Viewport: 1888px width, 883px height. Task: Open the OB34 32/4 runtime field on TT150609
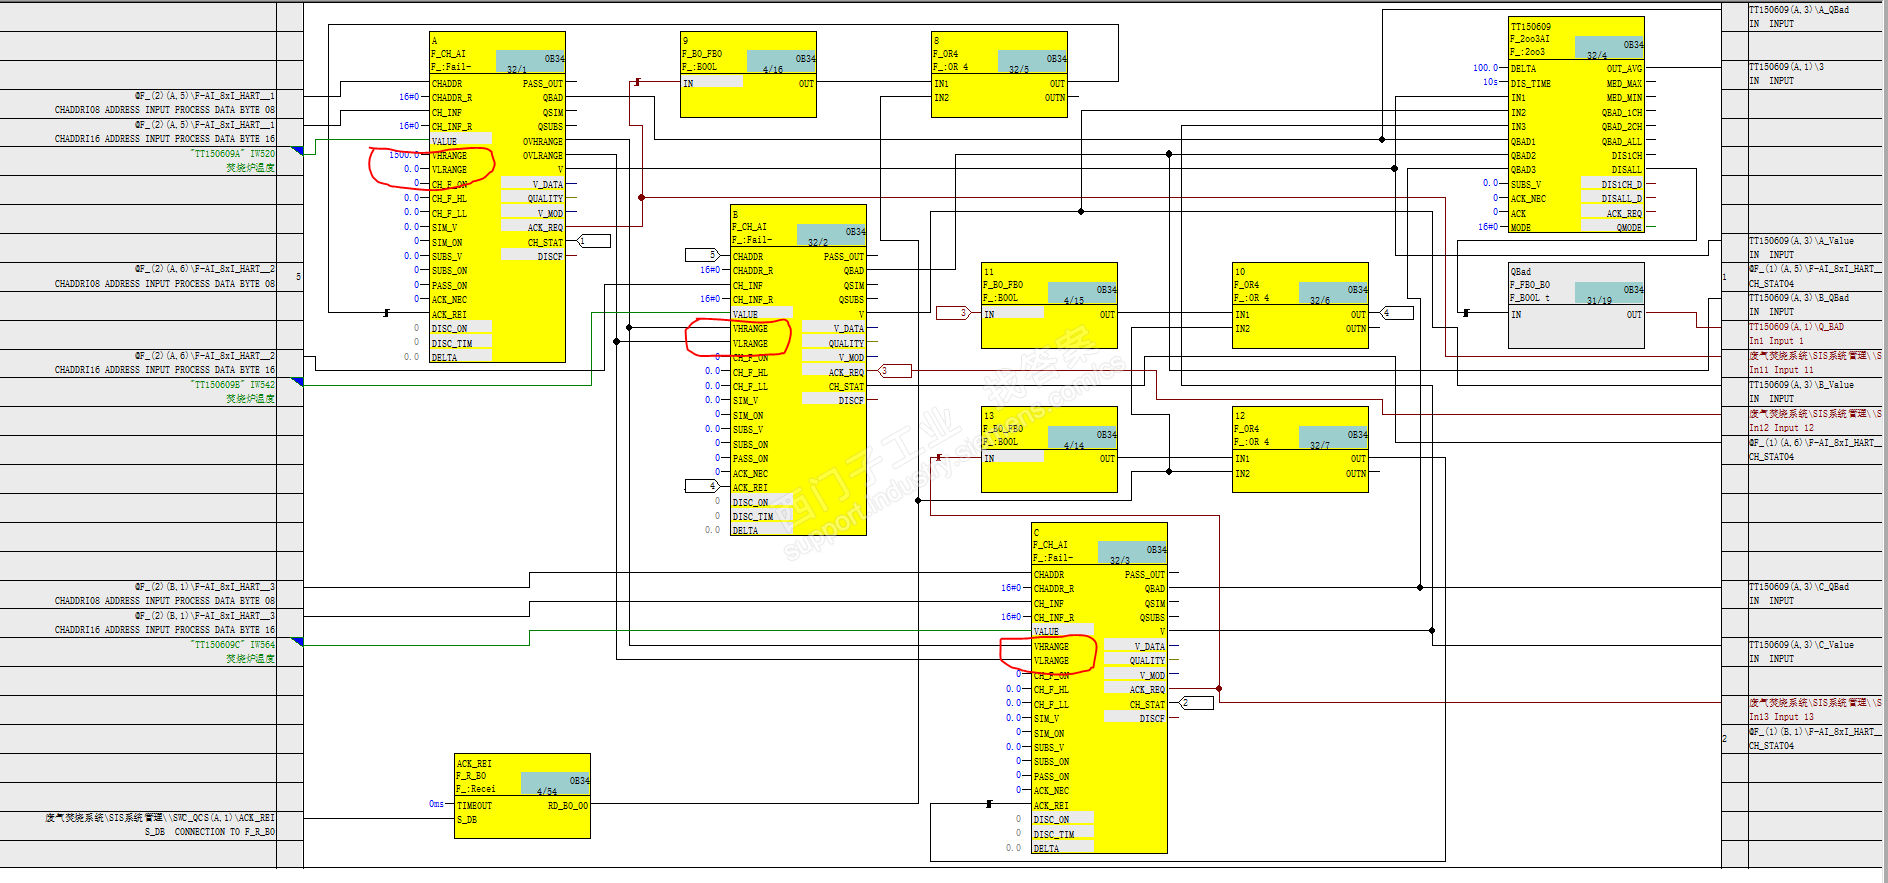point(1609,49)
